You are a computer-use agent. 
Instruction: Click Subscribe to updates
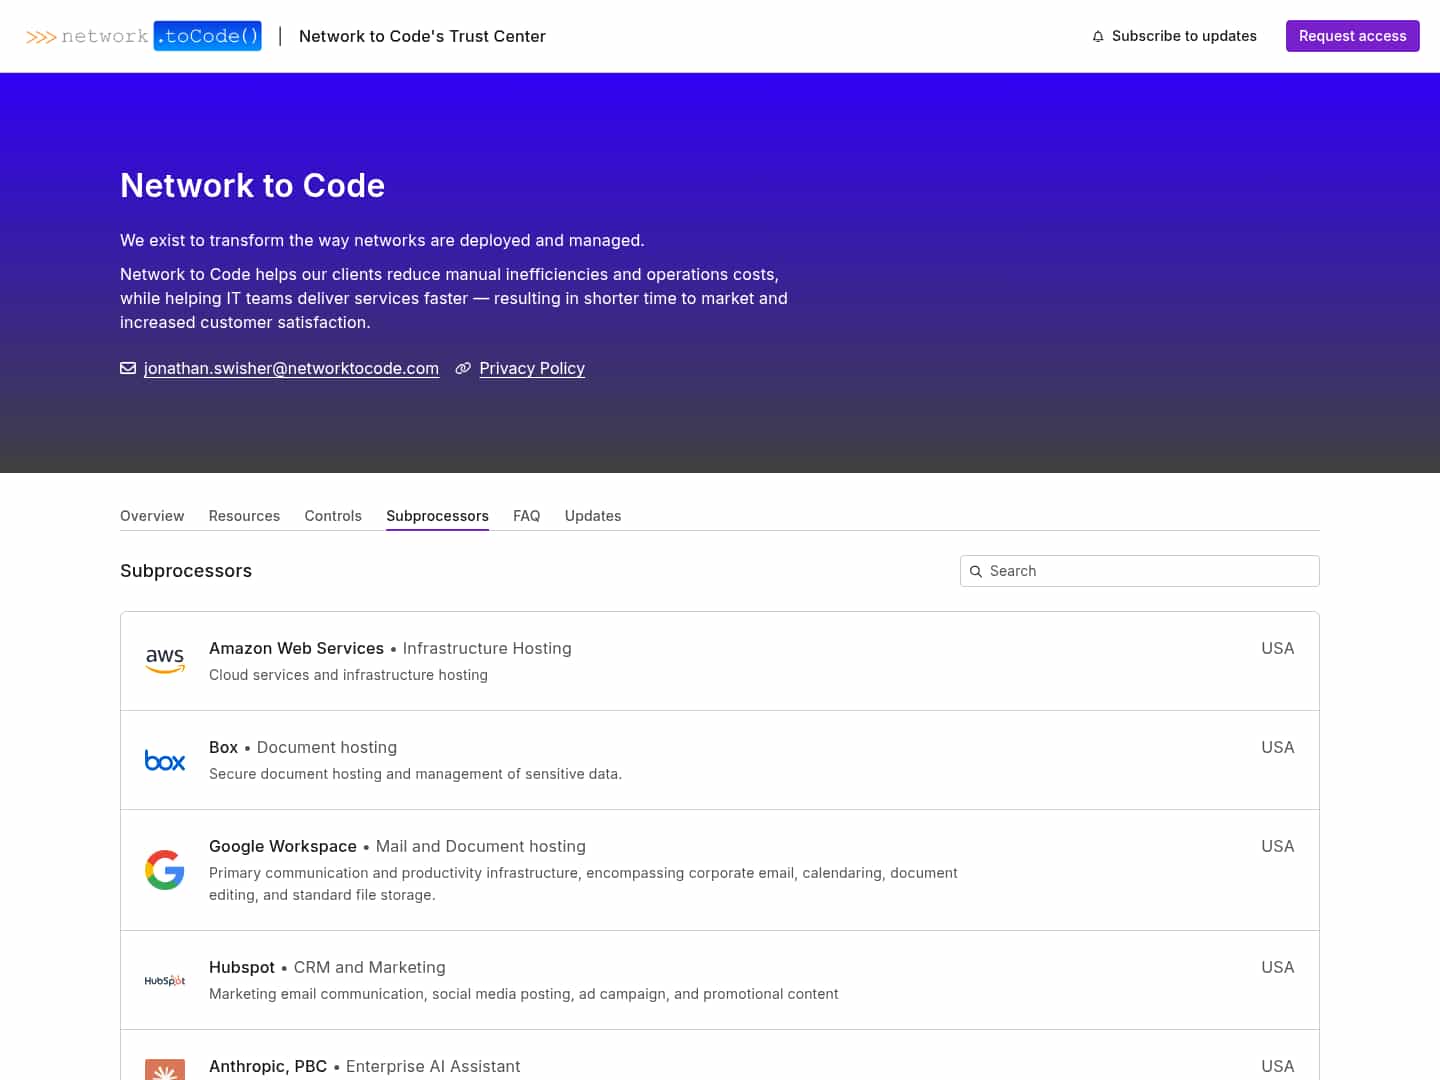[1174, 36]
